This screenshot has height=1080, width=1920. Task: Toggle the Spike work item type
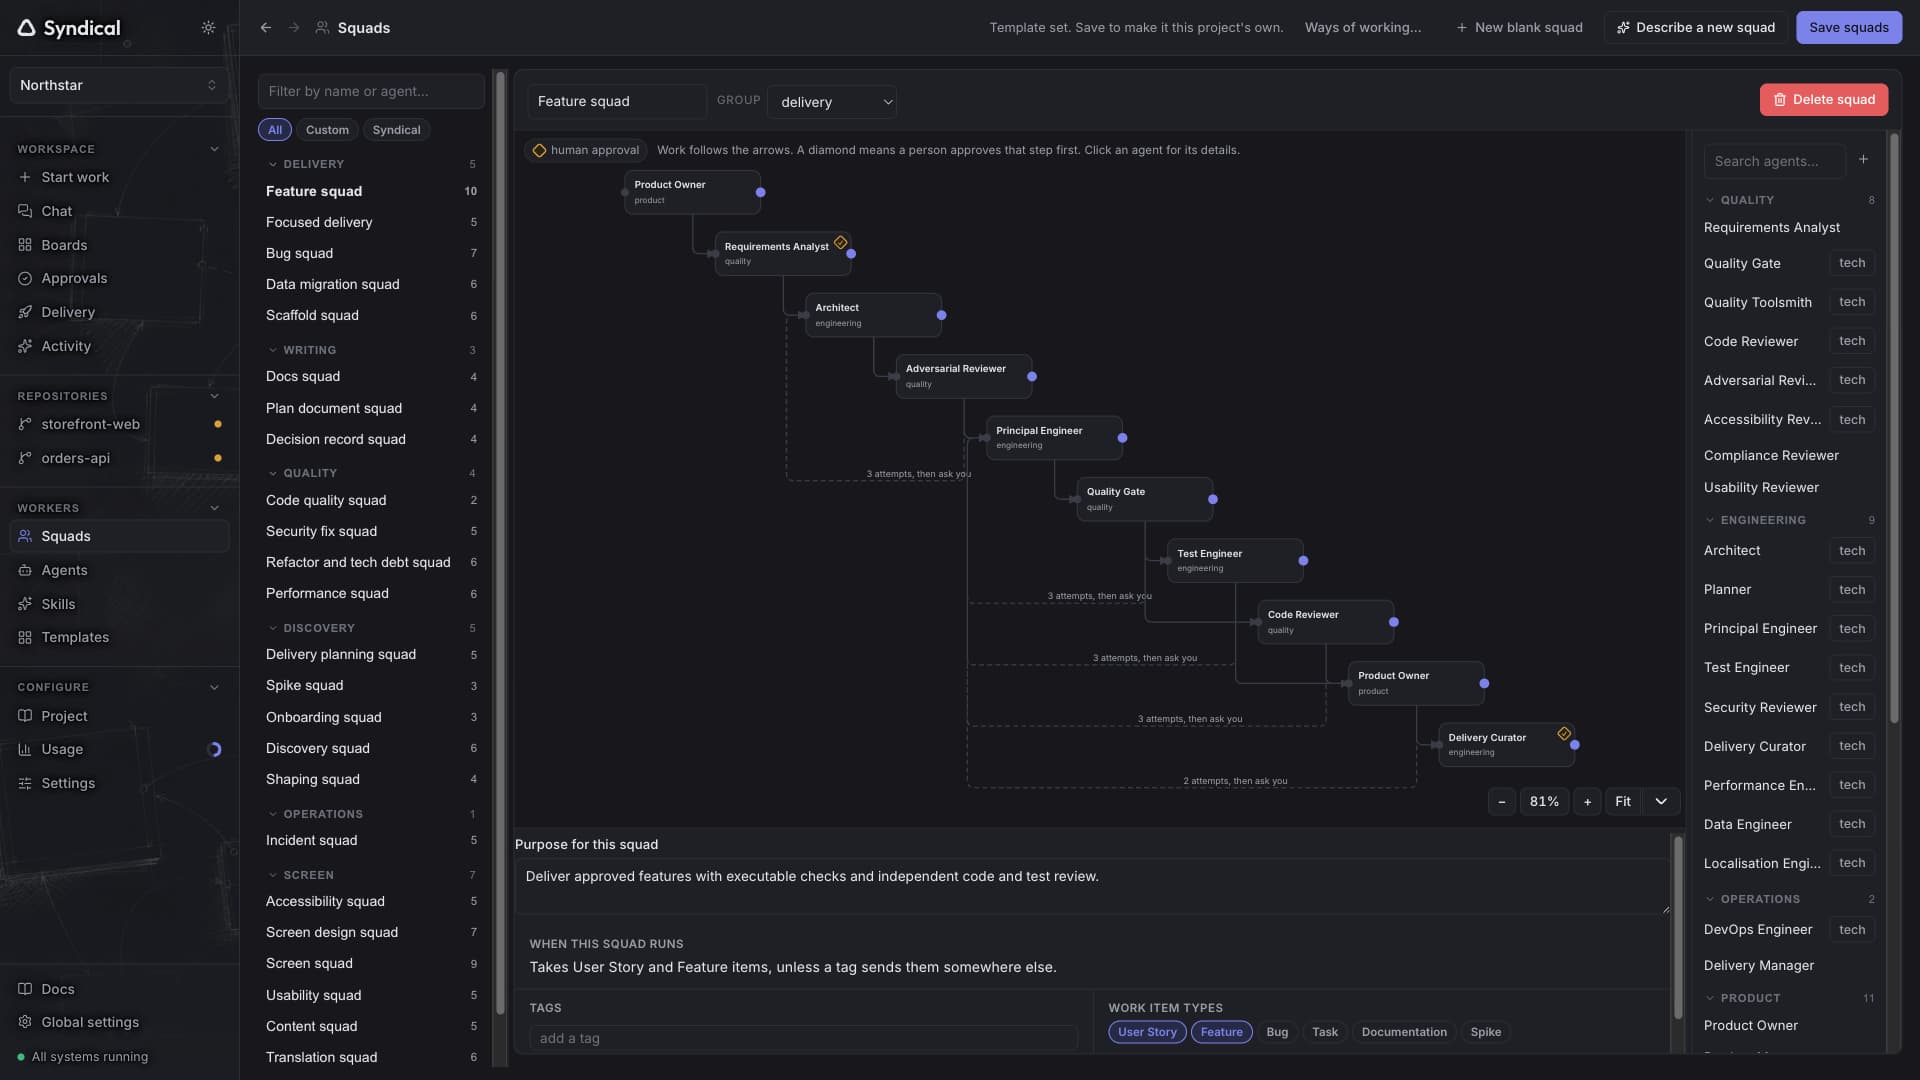(x=1486, y=1032)
